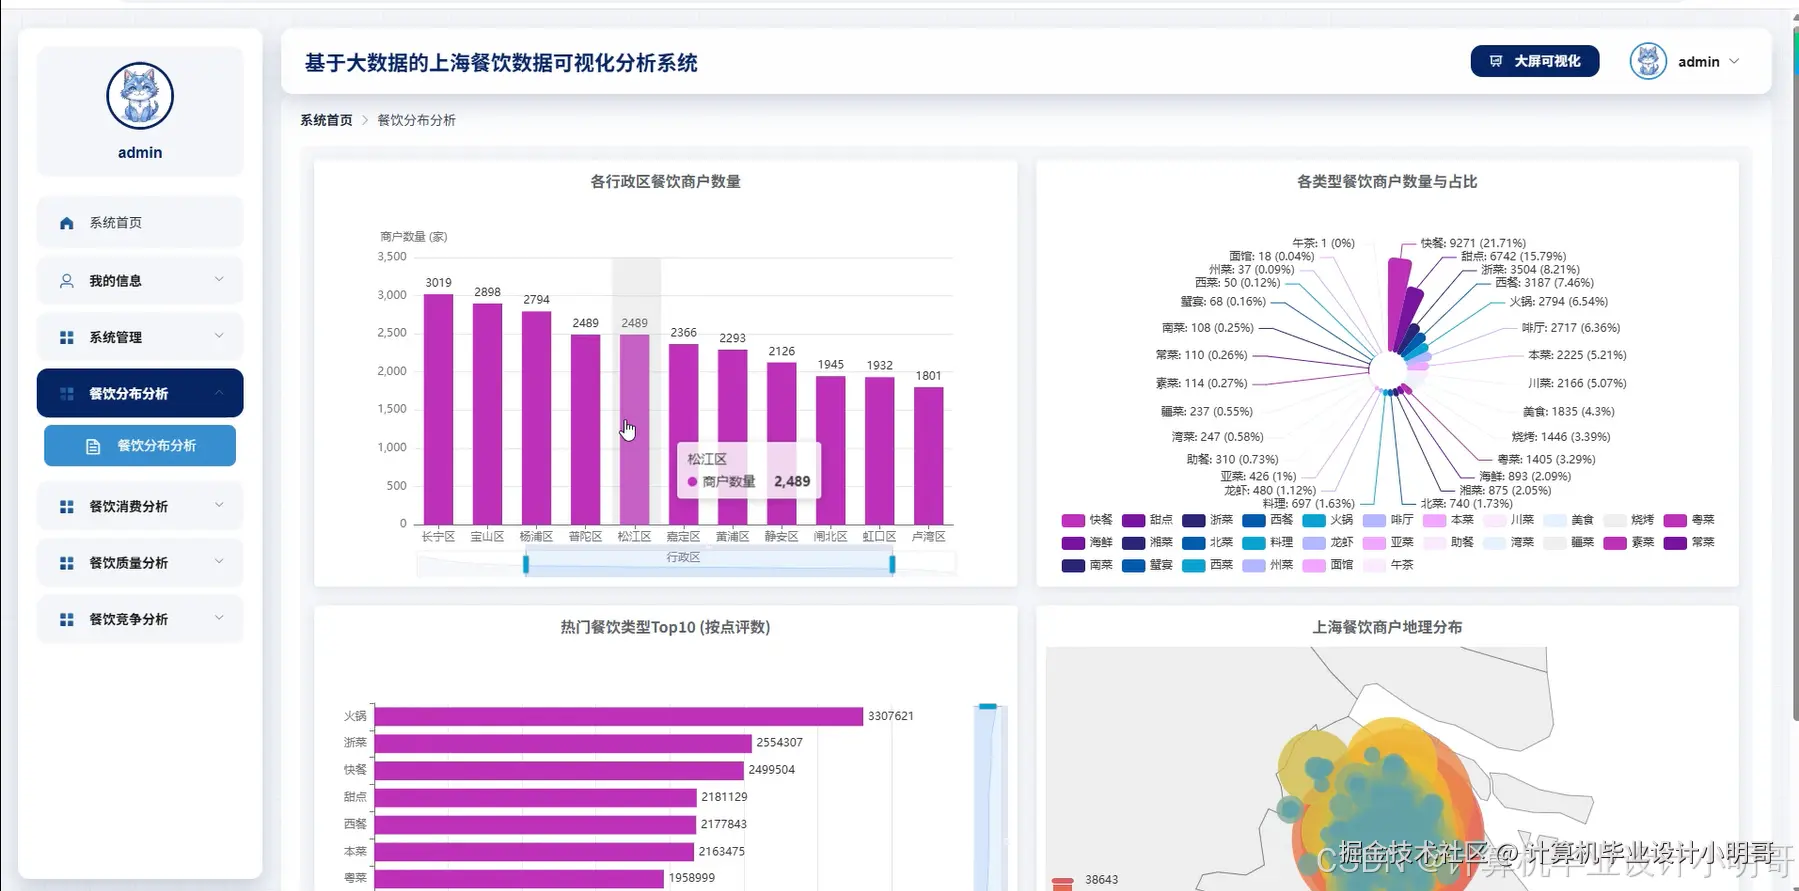Toggle the 粤菜 legend item
Screen dimensions: 1799x891
1688,520
